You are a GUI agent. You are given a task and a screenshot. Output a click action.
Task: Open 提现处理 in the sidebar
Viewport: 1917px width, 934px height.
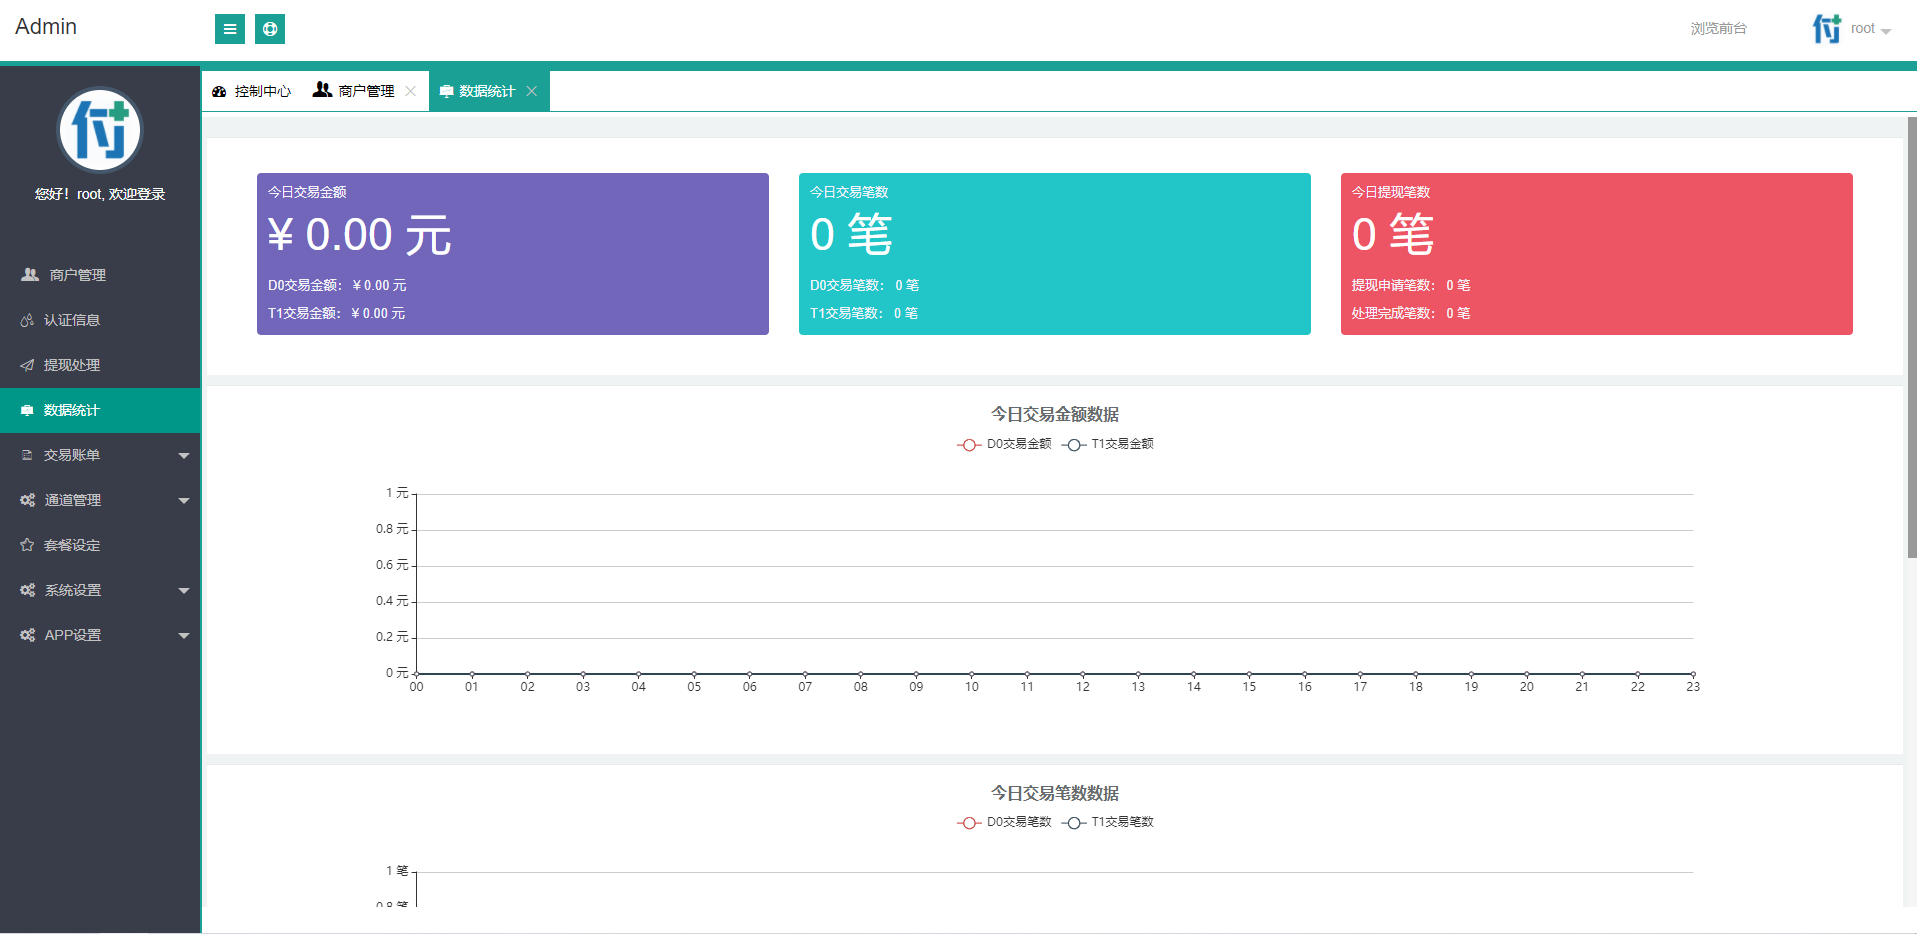point(100,365)
